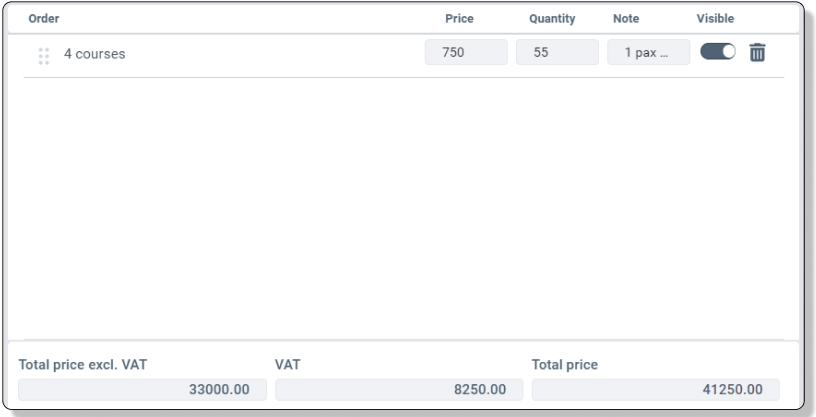Image resolution: width=816 pixels, height=417 pixels.
Task: Click the Quantity column header
Action: point(551,18)
